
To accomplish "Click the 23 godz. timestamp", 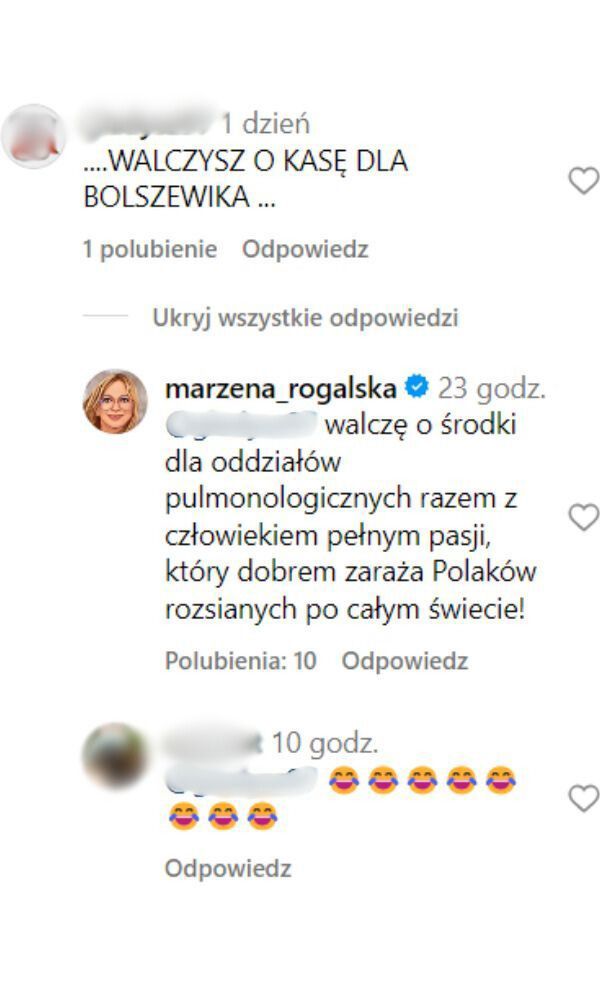I will [492, 388].
